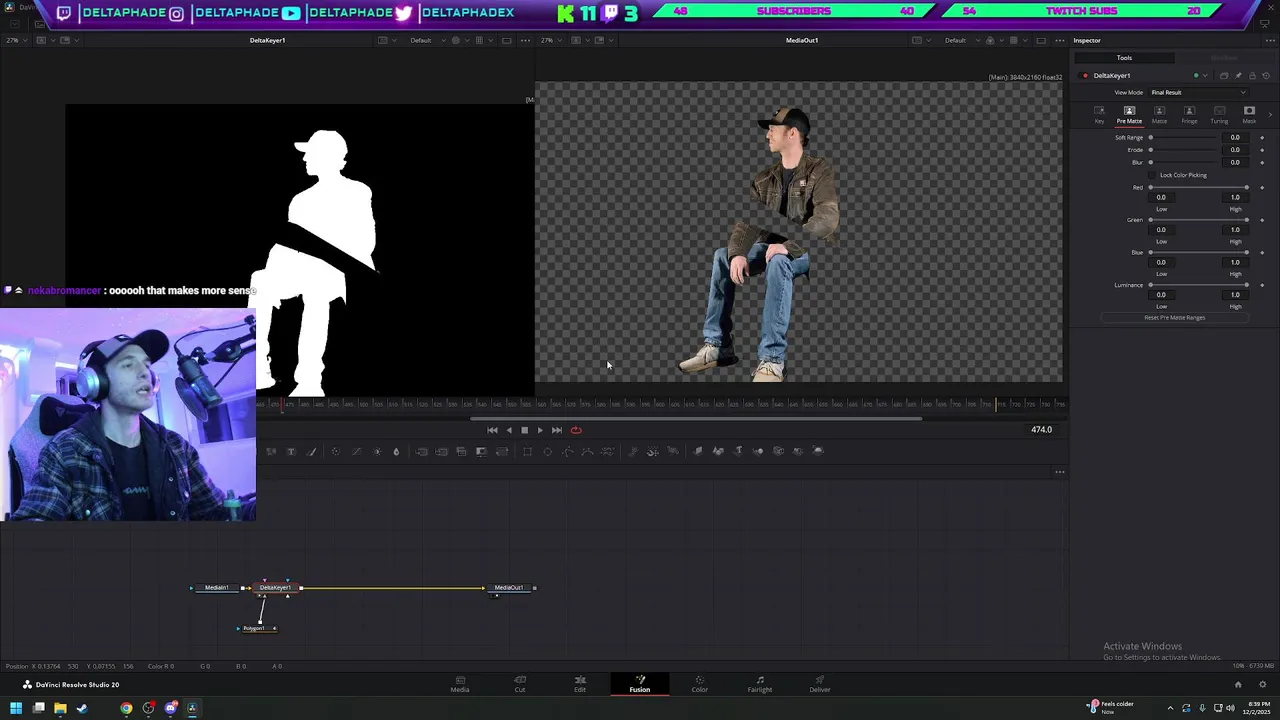
Task: Select the Paint brush tool in toolbar
Action: 311,451
